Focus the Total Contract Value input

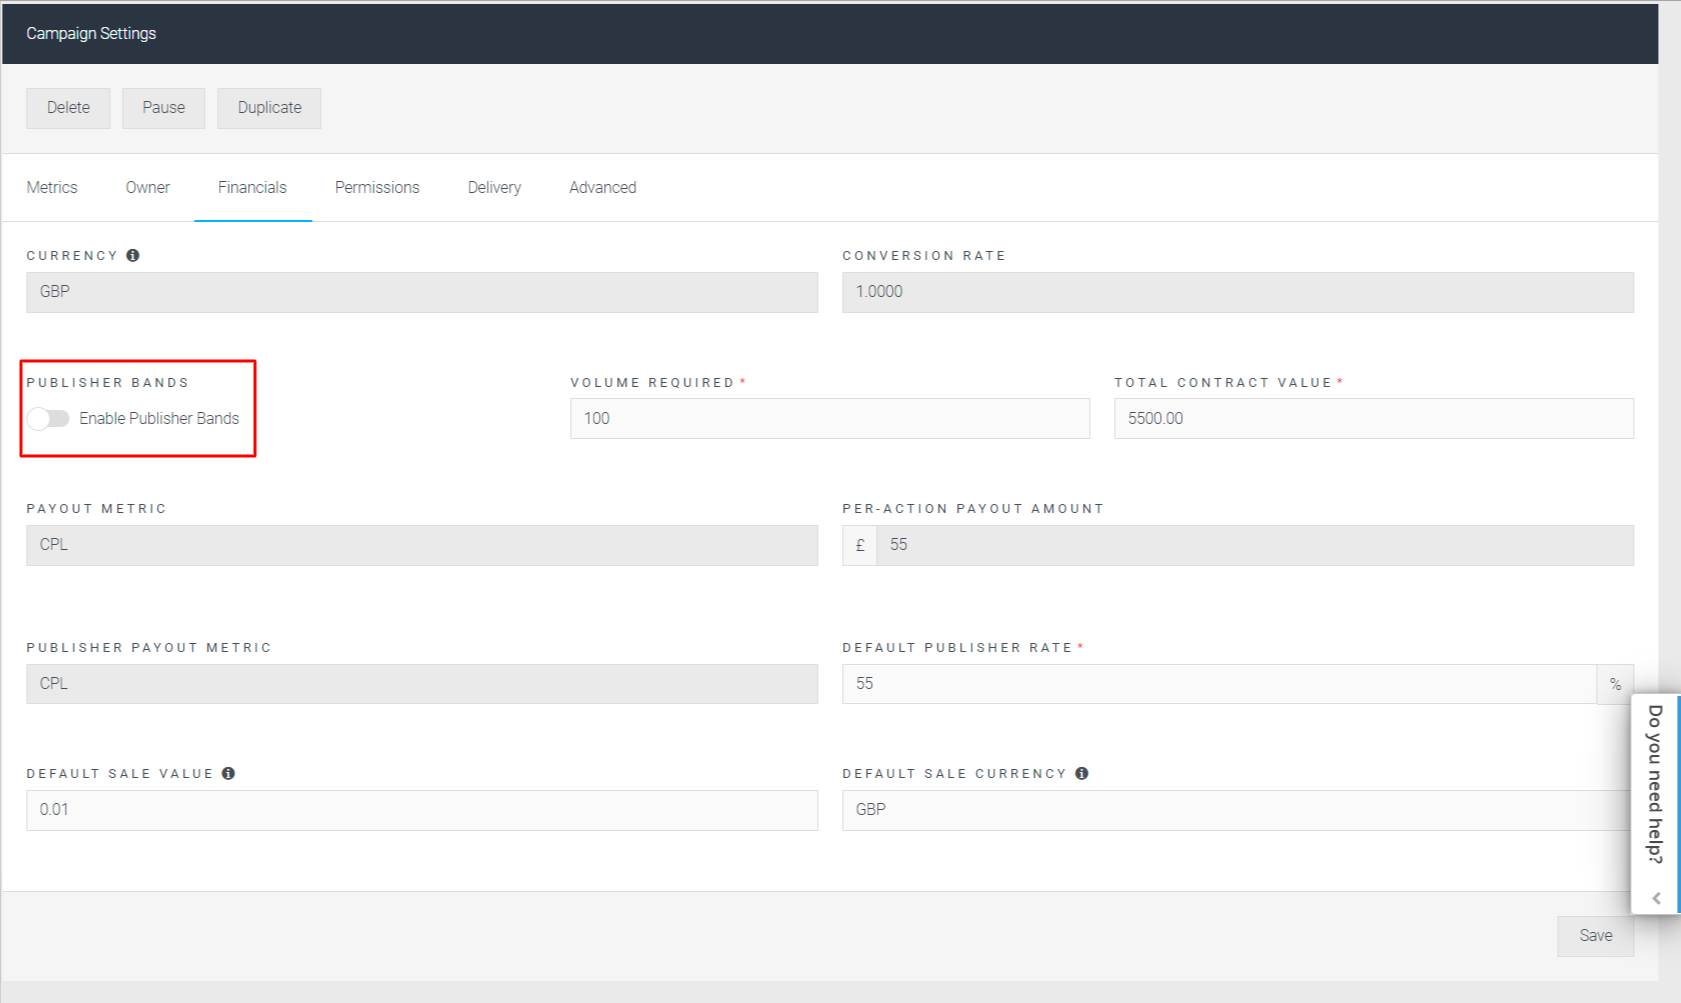point(1373,419)
